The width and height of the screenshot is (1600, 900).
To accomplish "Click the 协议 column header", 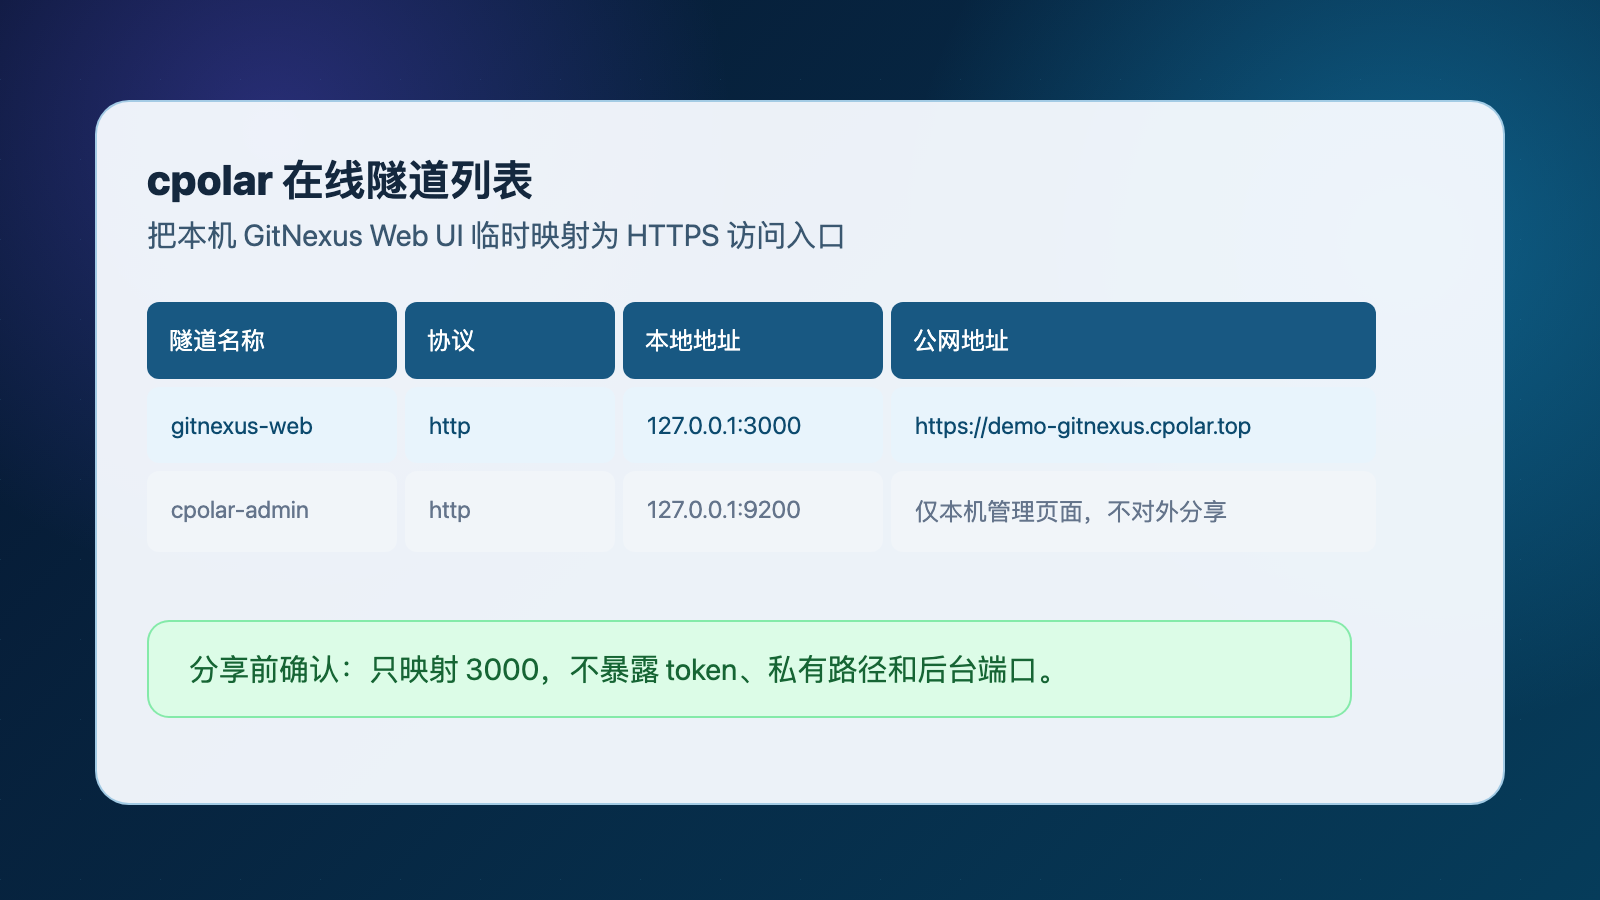I will click(x=510, y=341).
